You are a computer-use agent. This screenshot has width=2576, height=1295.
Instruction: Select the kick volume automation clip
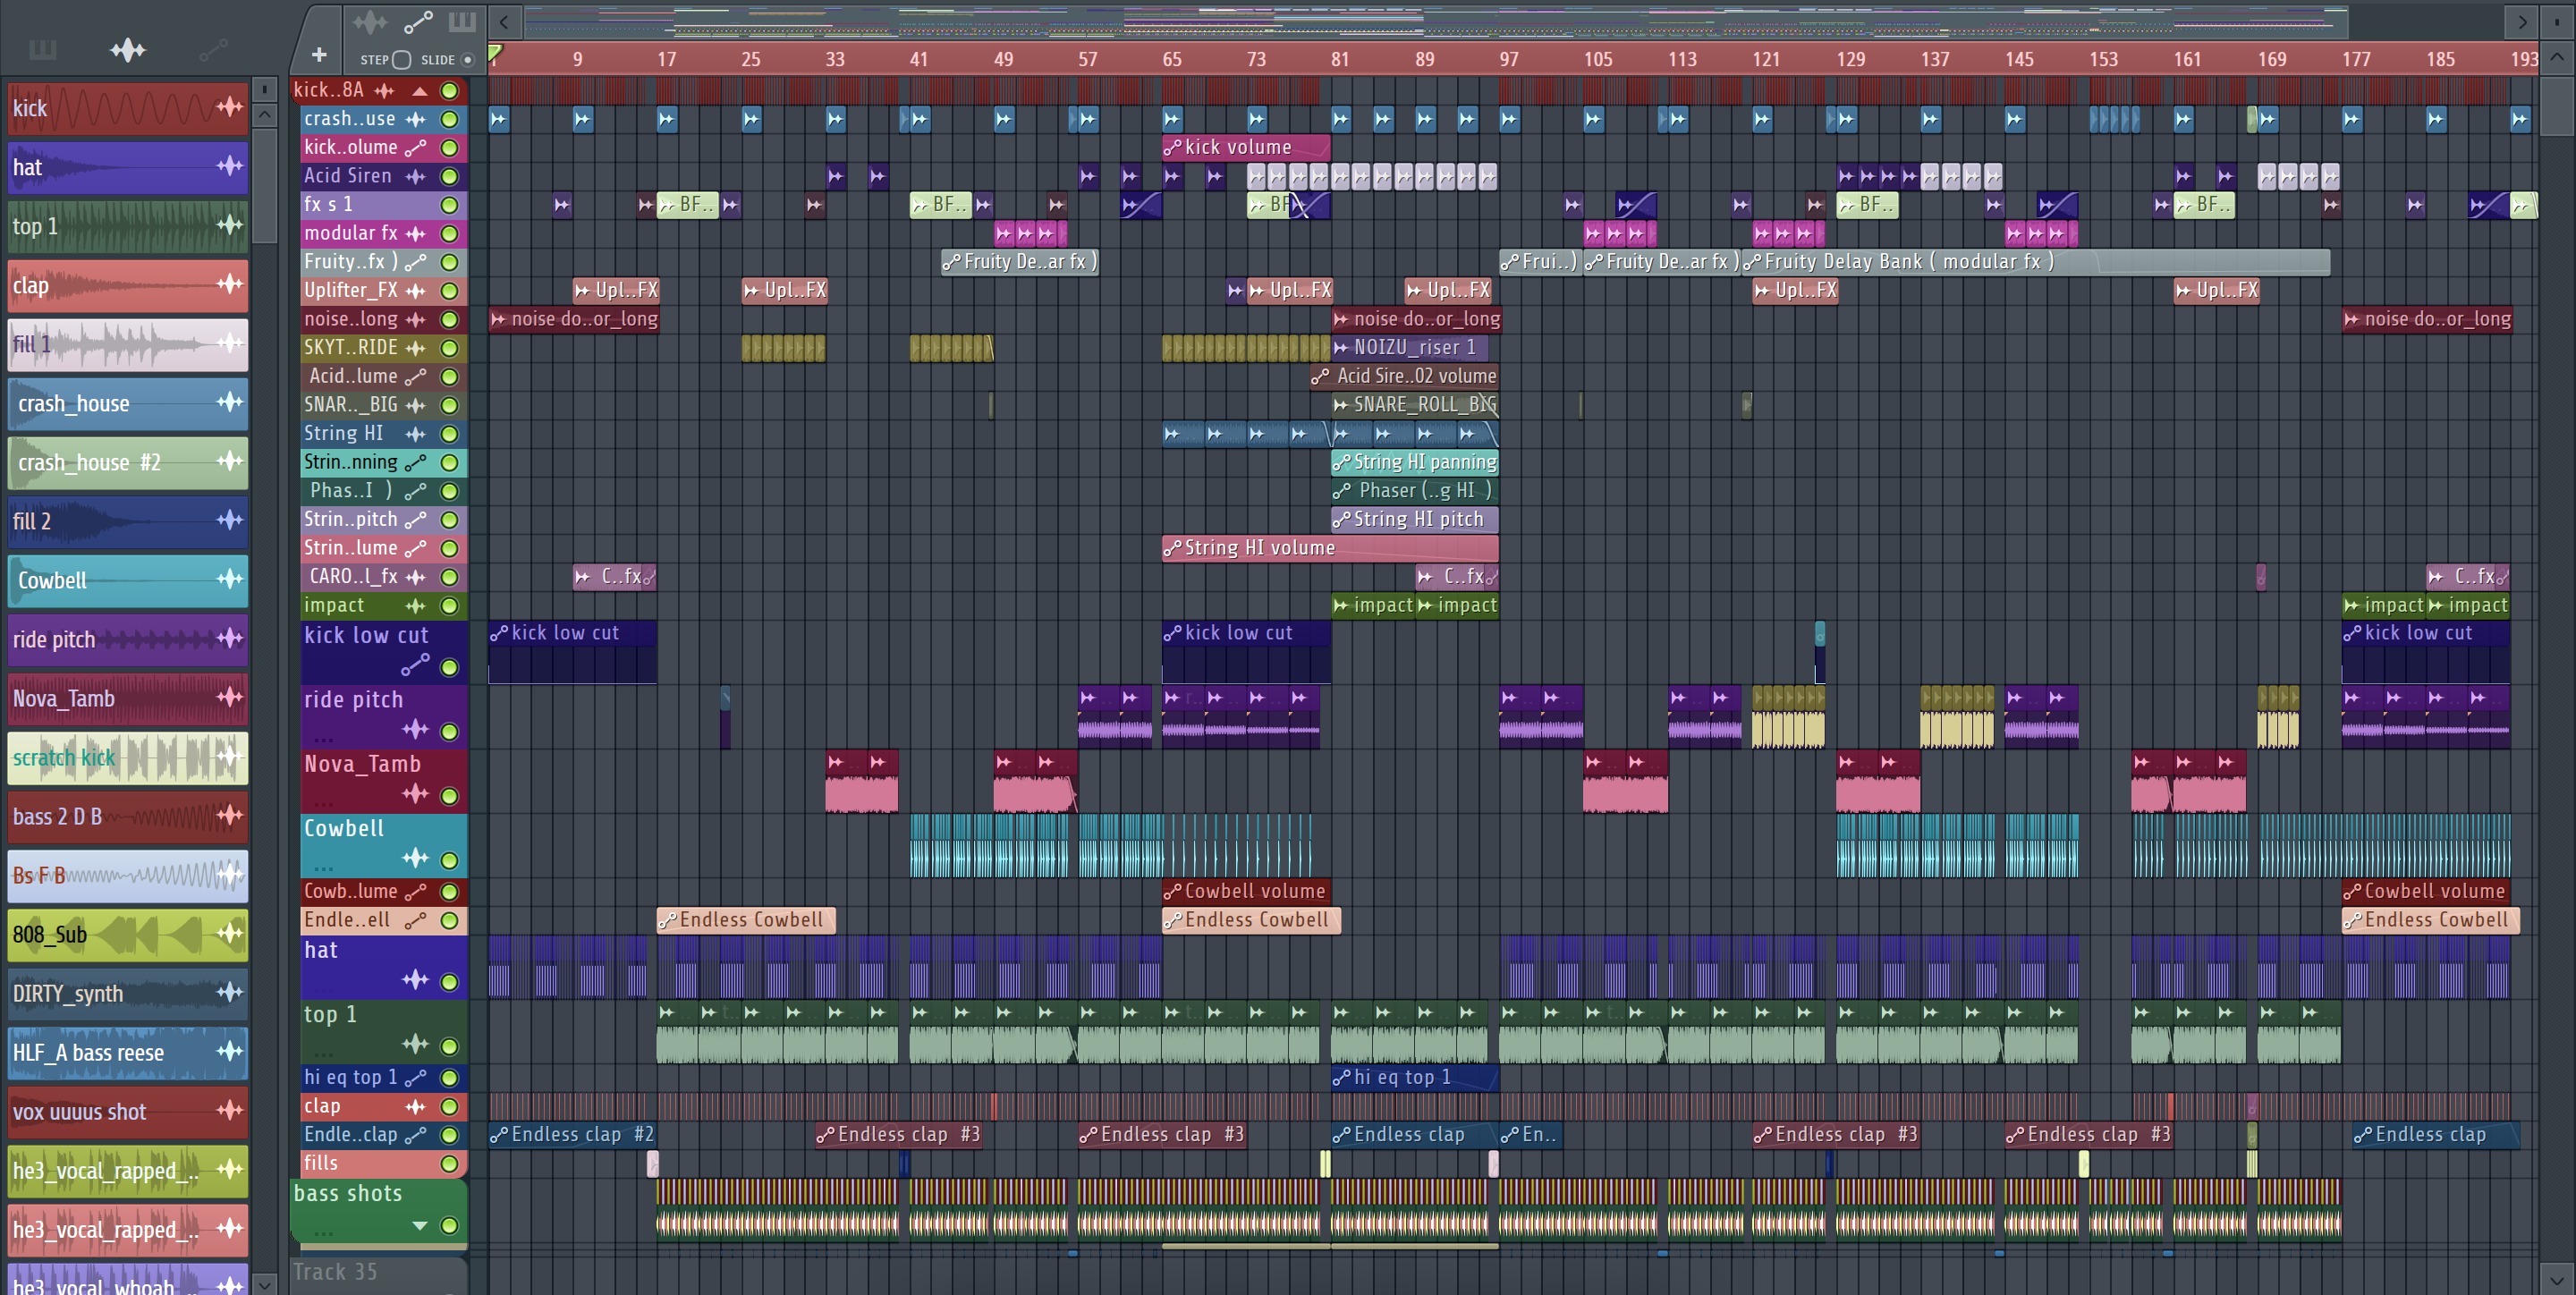tap(1245, 148)
